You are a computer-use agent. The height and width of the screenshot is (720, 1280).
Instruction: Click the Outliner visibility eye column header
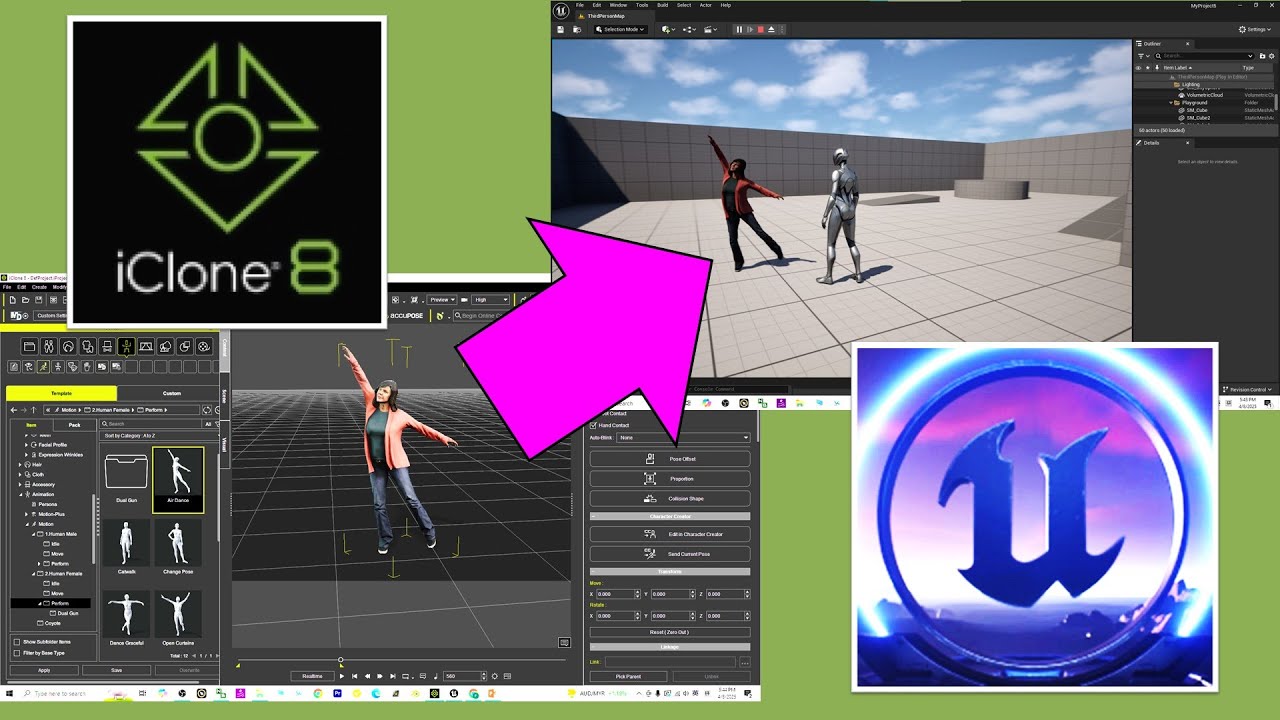tap(1138, 68)
